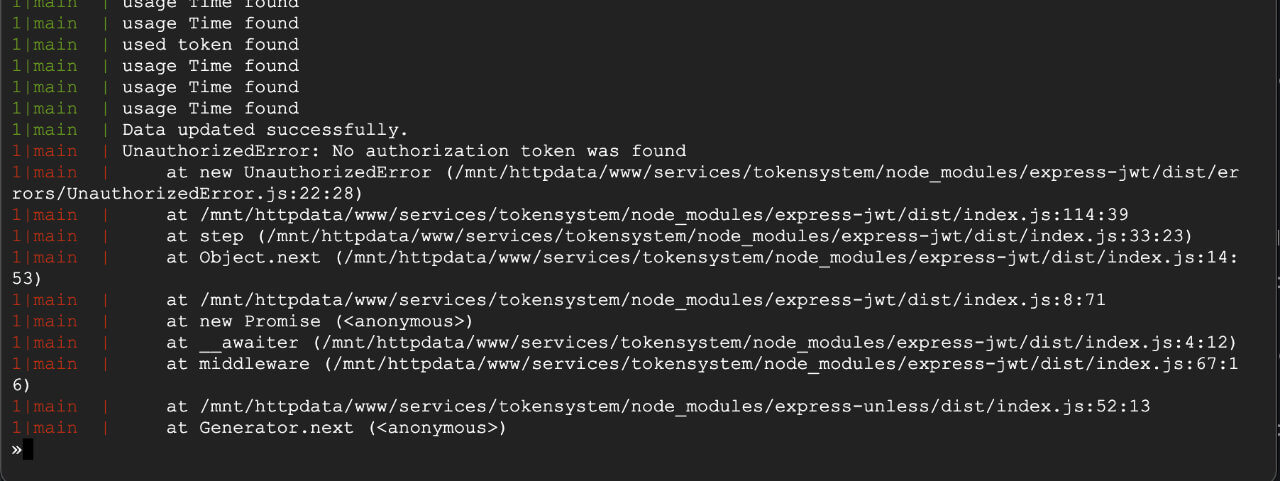Click the terminal prompt cursor after »
The width and height of the screenshot is (1280, 481).
click(28, 450)
